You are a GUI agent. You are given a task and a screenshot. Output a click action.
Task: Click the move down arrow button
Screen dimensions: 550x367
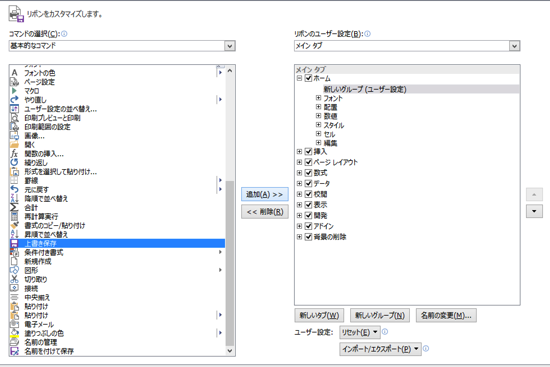tap(534, 211)
